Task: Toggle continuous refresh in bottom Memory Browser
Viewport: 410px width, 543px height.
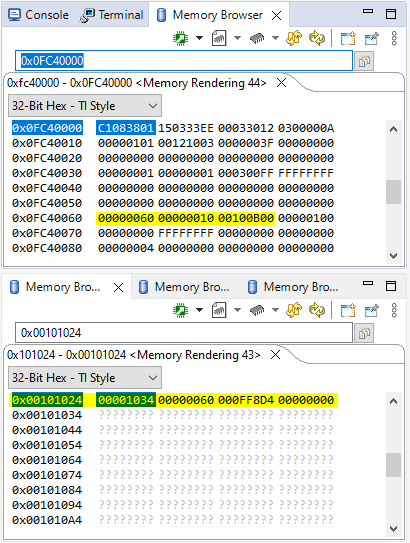Action: click(x=294, y=310)
